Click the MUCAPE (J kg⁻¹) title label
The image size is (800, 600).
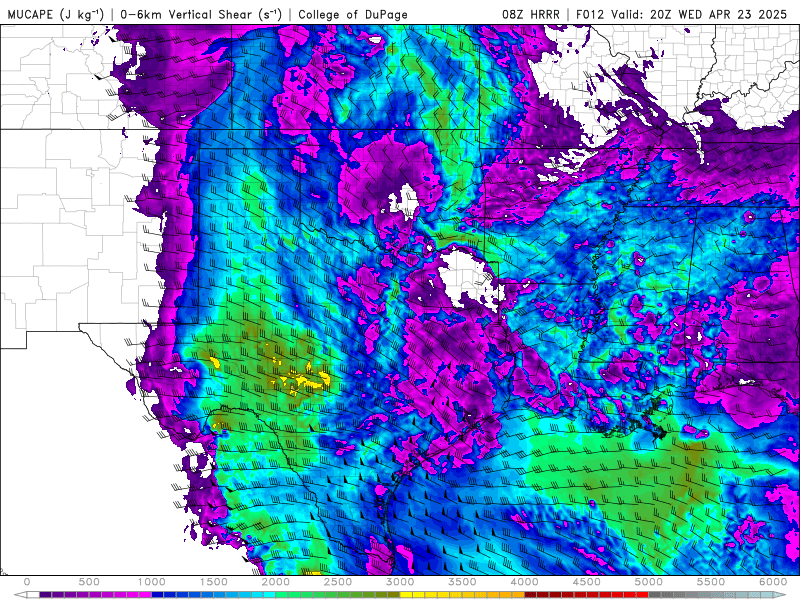pyautogui.click(x=55, y=14)
